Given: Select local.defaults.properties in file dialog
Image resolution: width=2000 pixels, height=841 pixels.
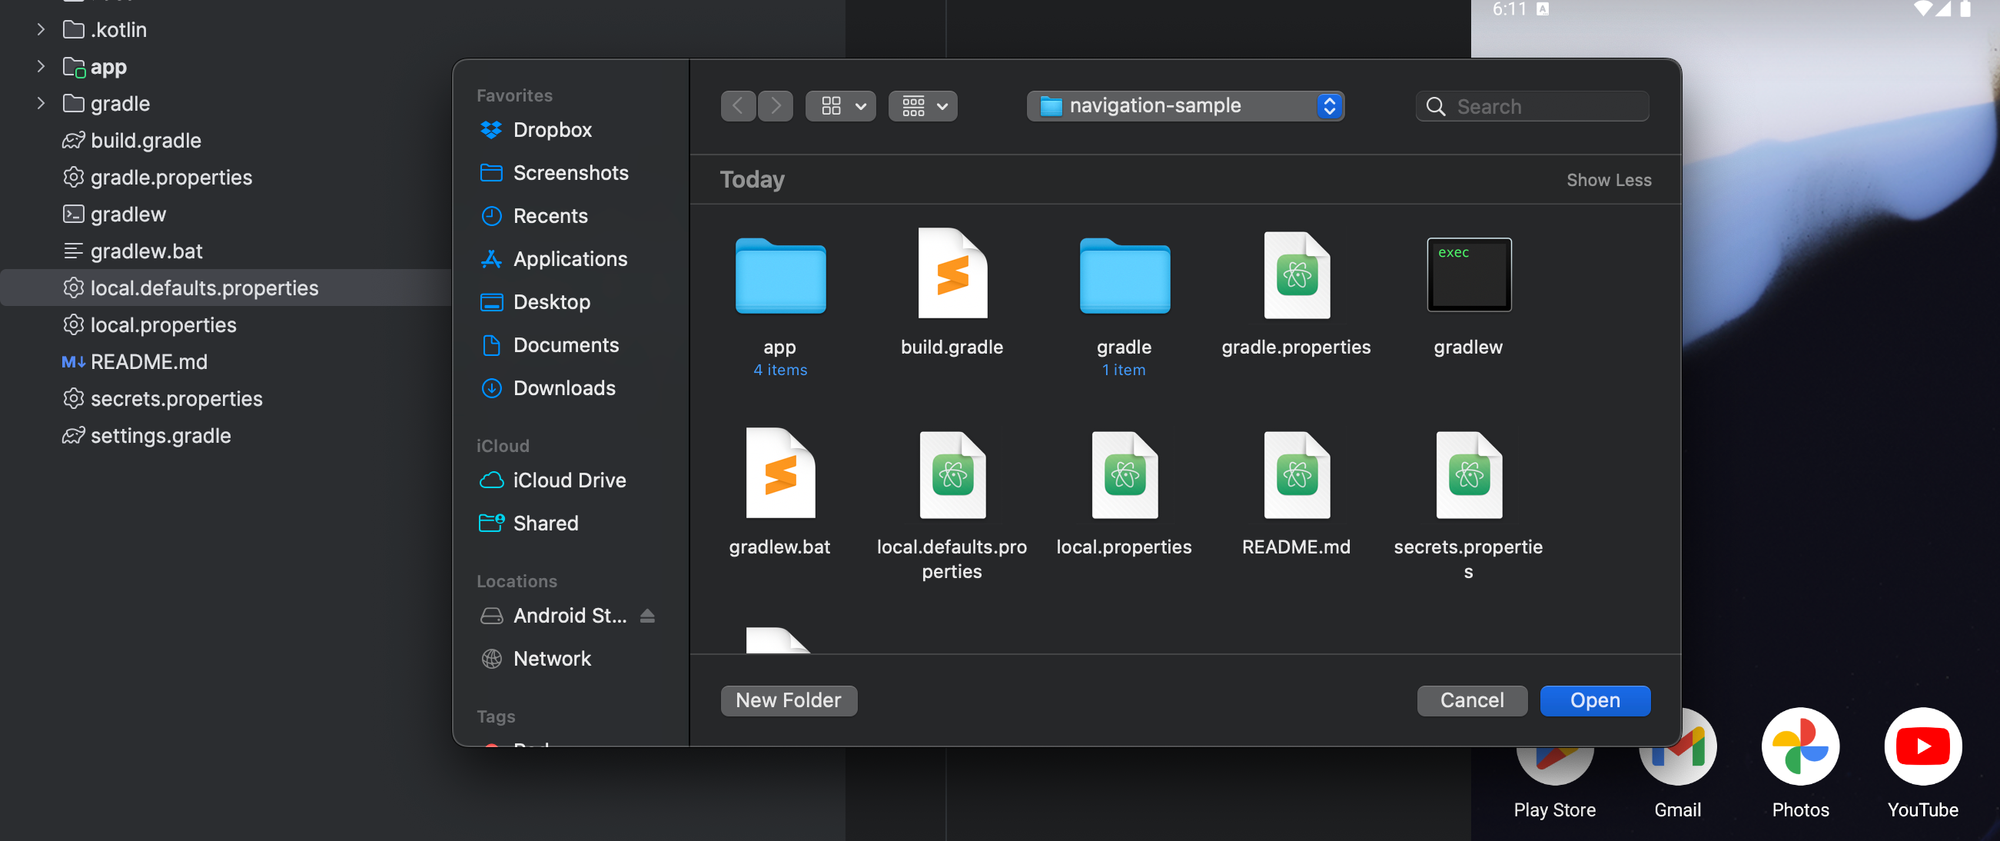Looking at the screenshot, I should 952,505.
